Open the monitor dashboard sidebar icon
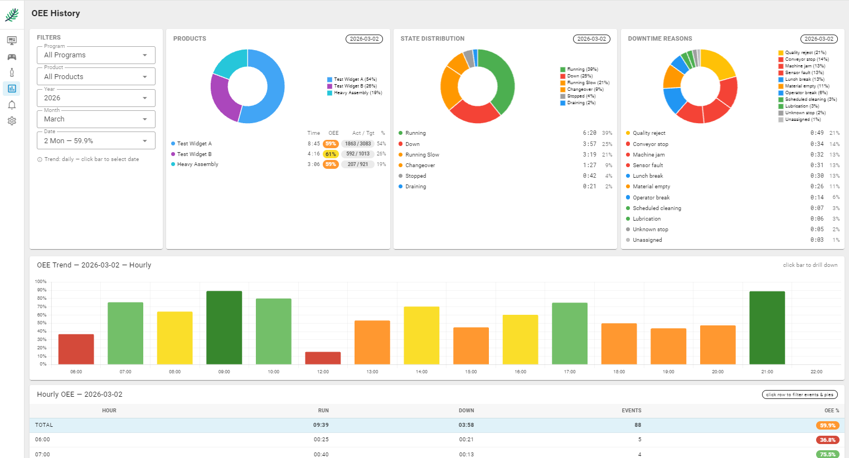Viewport: 849px width, 458px height. [x=12, y=41]
